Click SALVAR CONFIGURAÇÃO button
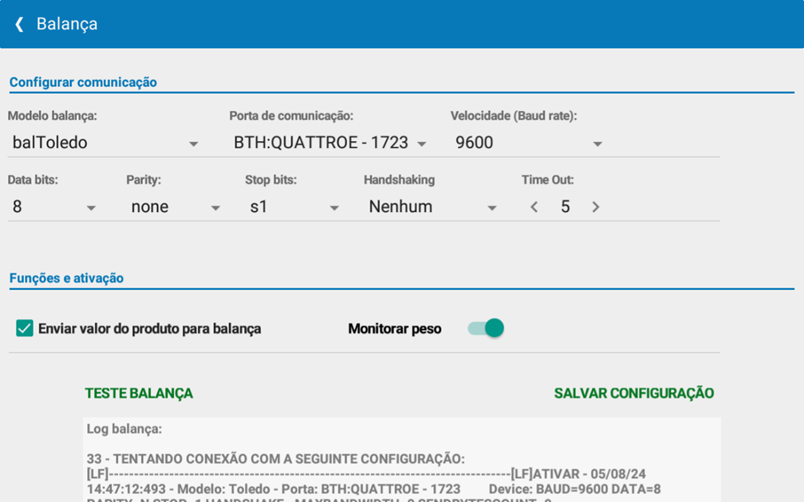This screenshot has width=804, height=502. pos(634,393)
